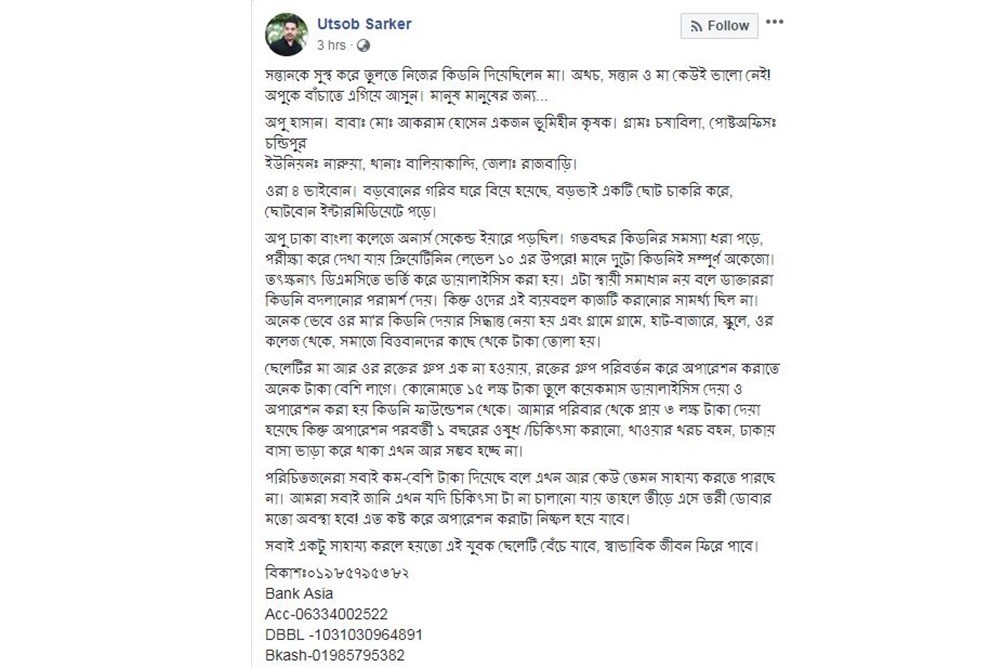Click the paragraph starting পরিচিতজনেরা সবাই
The image size is (1000, 667).
click(x=520, y=498)
